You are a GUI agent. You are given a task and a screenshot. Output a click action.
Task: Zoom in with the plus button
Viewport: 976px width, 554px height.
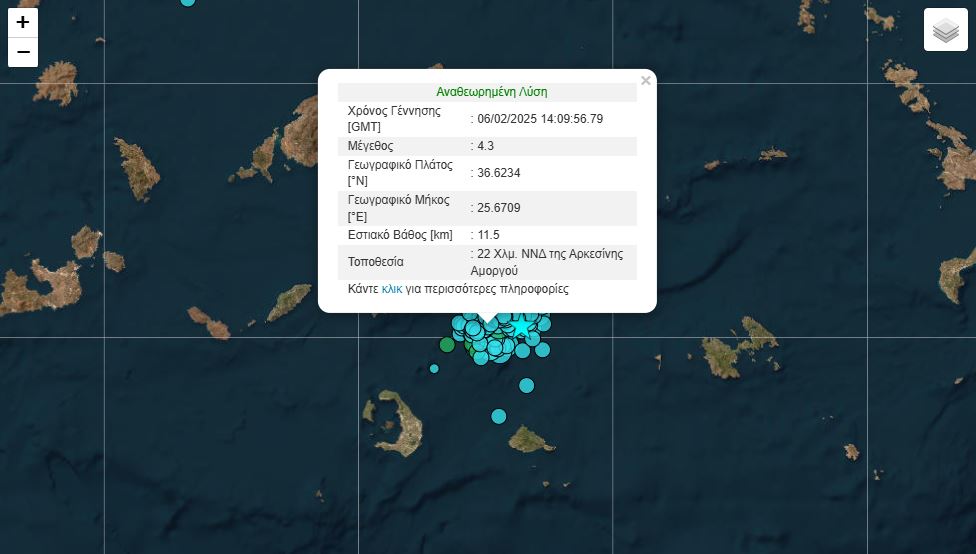pos(23,22)
